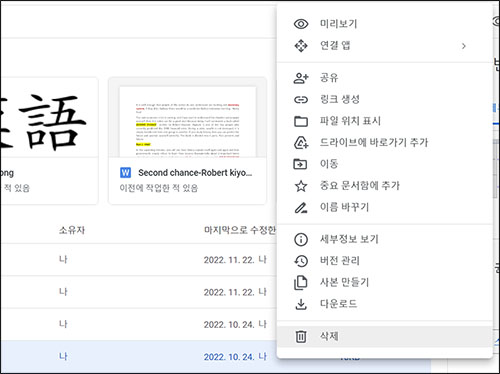This screenshot has height=374, width=500.
Task: Select 다운로드 from the menu
Action: 385,304
